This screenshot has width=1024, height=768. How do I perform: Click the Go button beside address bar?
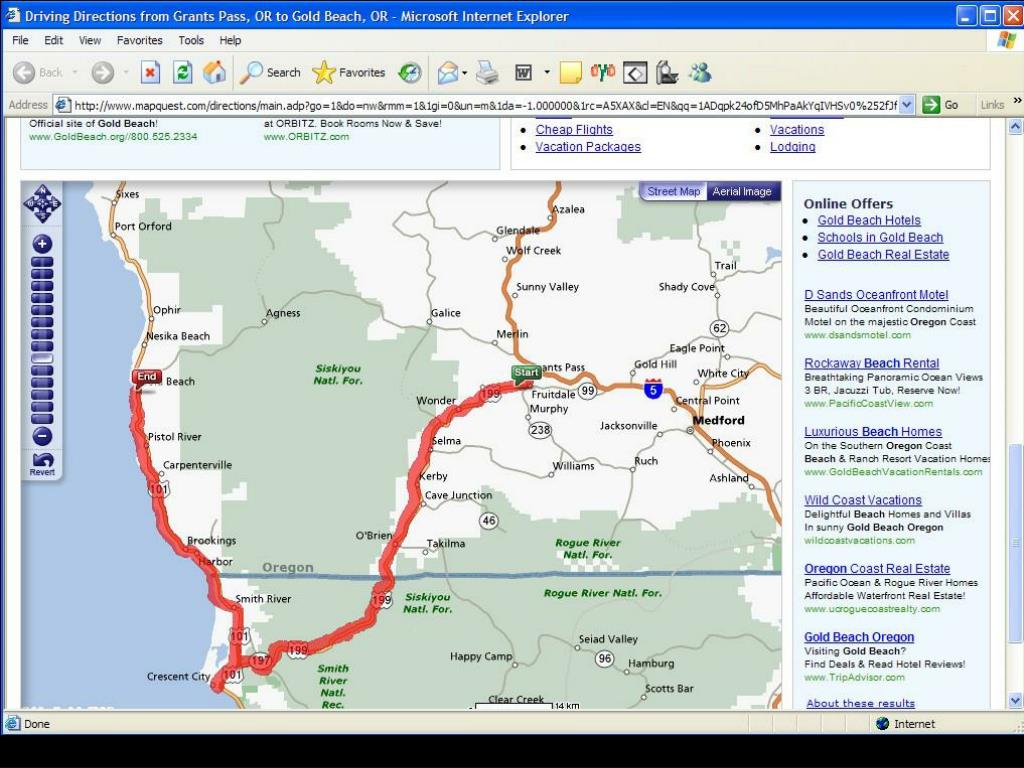pos(940,104)
